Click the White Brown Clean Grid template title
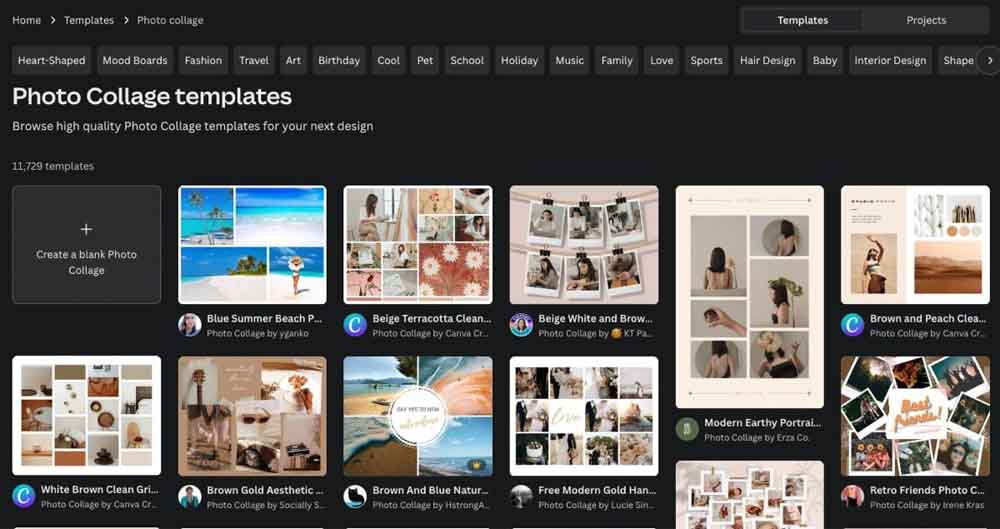Viewport: 1000px width, 529px height. pyautogui.click(x=97, y=491)
